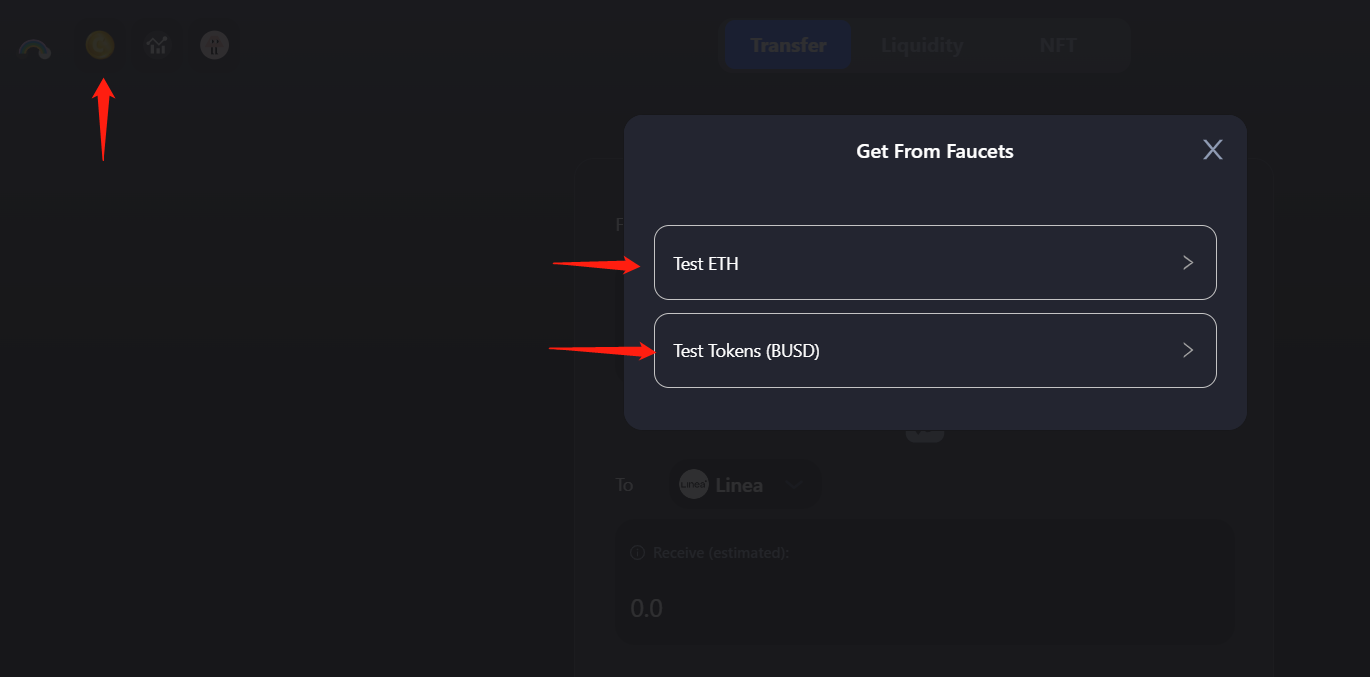Image resolution: width=1370 pixels, height=677 pixels.
Task: Click the Receive (estimated) label text
Action: [x=721, y=552]
